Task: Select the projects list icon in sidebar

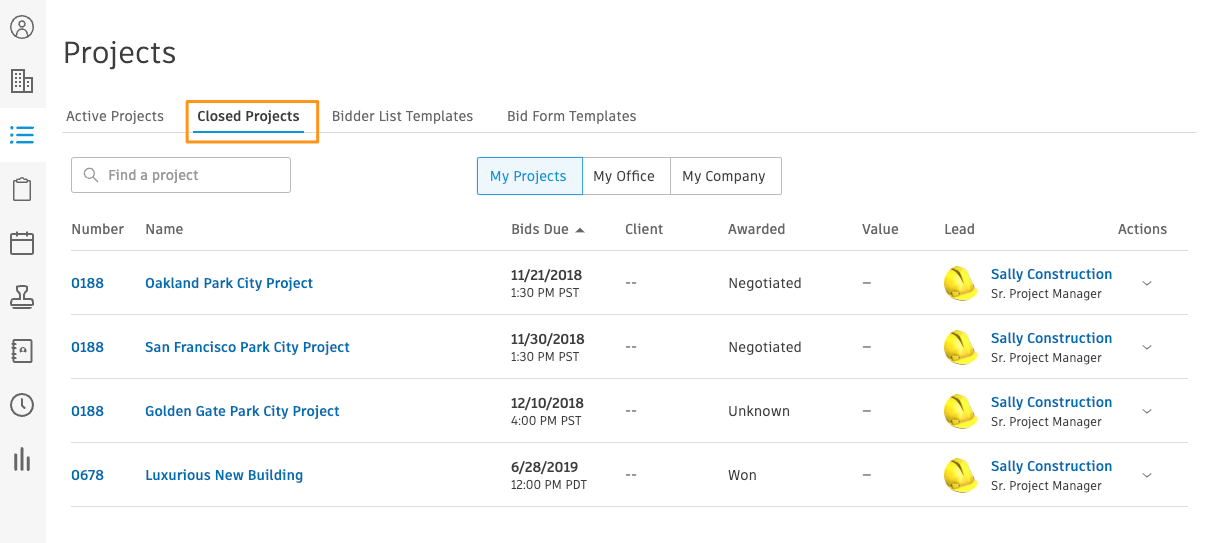Action: 22,135
